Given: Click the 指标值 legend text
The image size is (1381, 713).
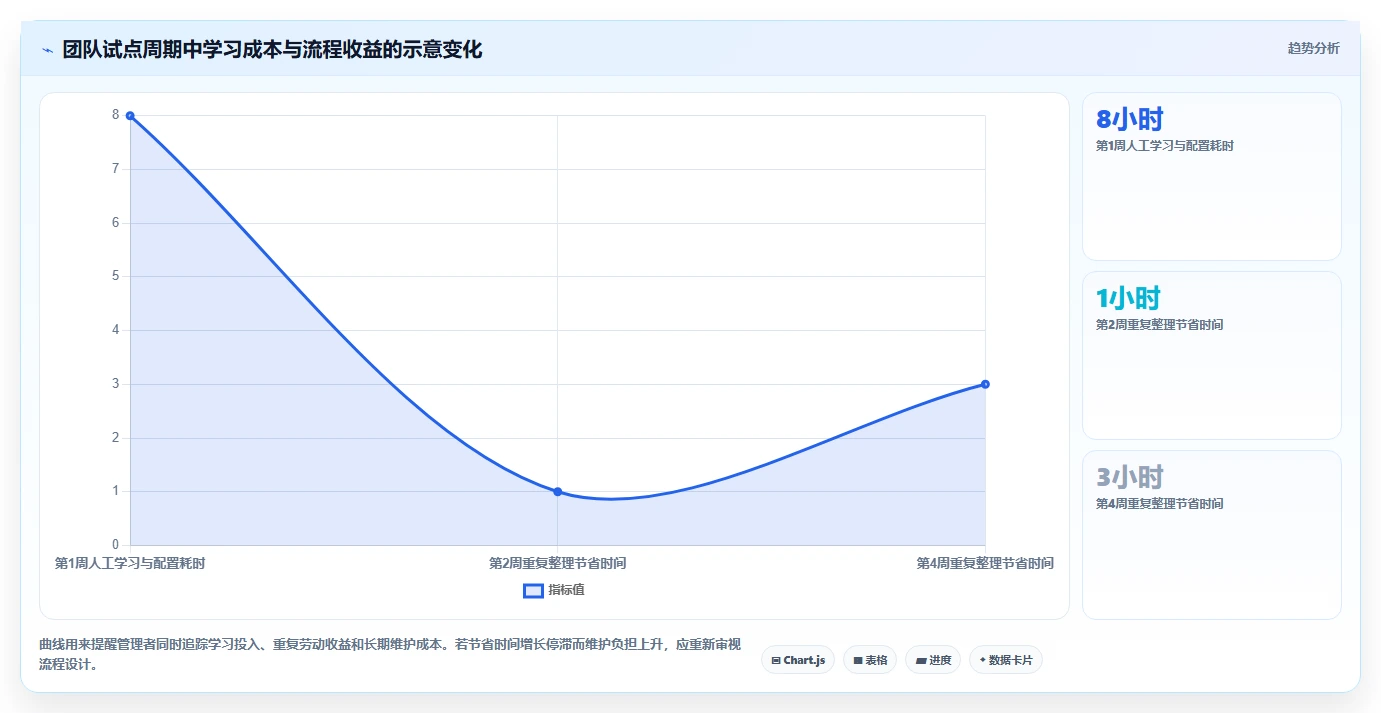Looking at the screenshot, I should [x=566, y=590].
